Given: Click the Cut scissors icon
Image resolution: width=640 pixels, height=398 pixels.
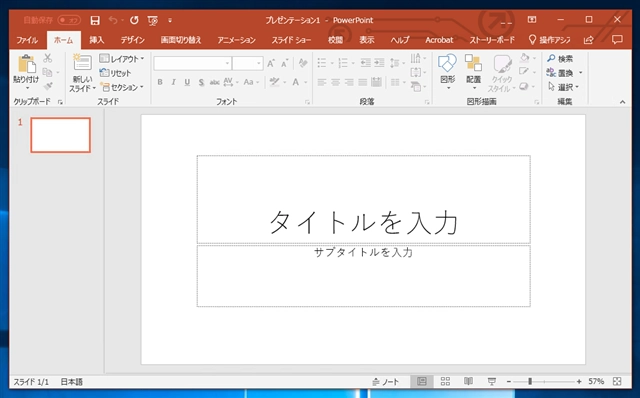Looking at the screenshot, I should click(x=48, y=58).
